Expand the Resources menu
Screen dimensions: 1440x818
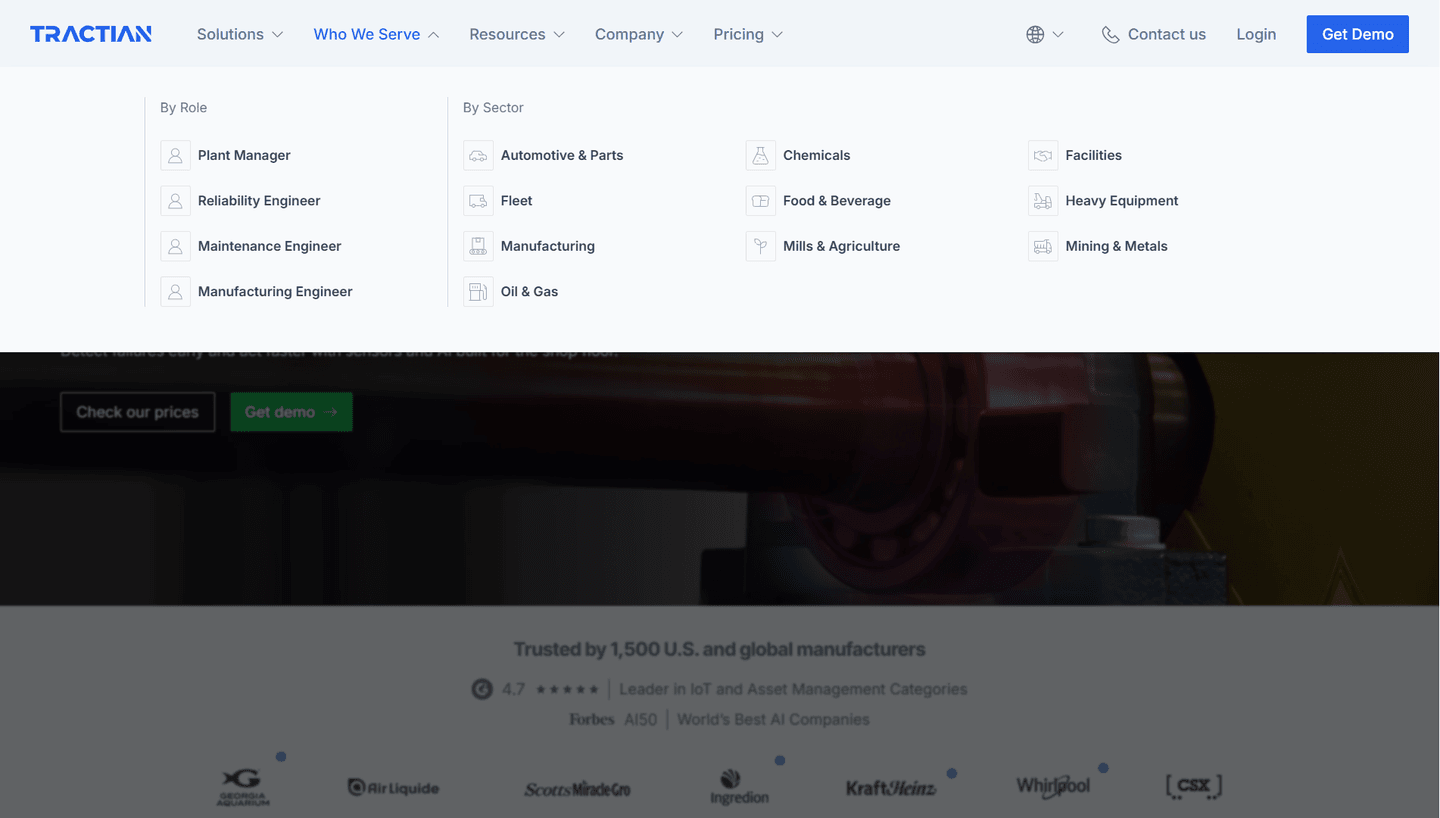point(517,34)
